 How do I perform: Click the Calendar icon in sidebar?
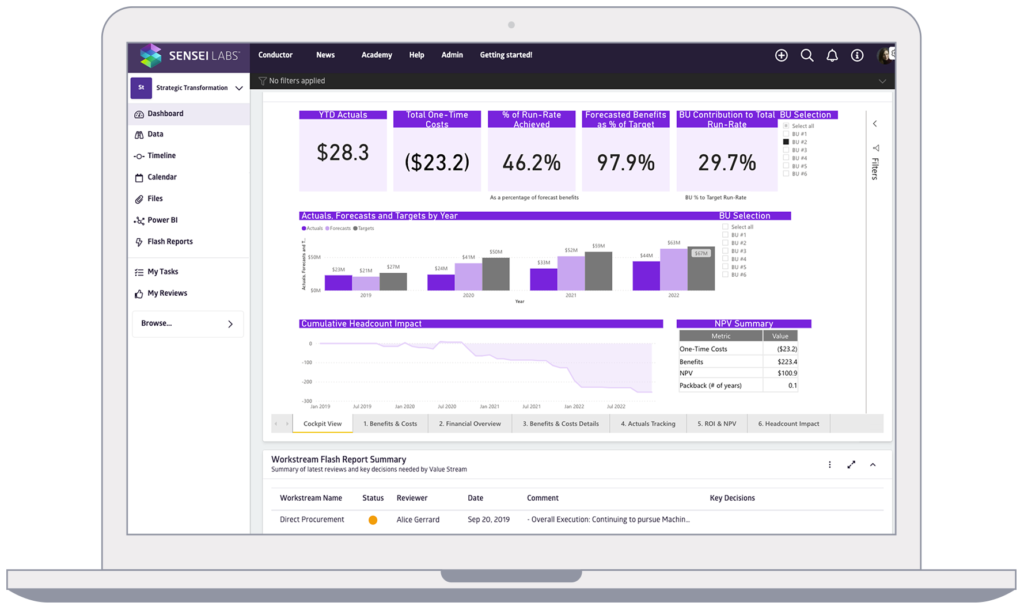pos(139,178)
